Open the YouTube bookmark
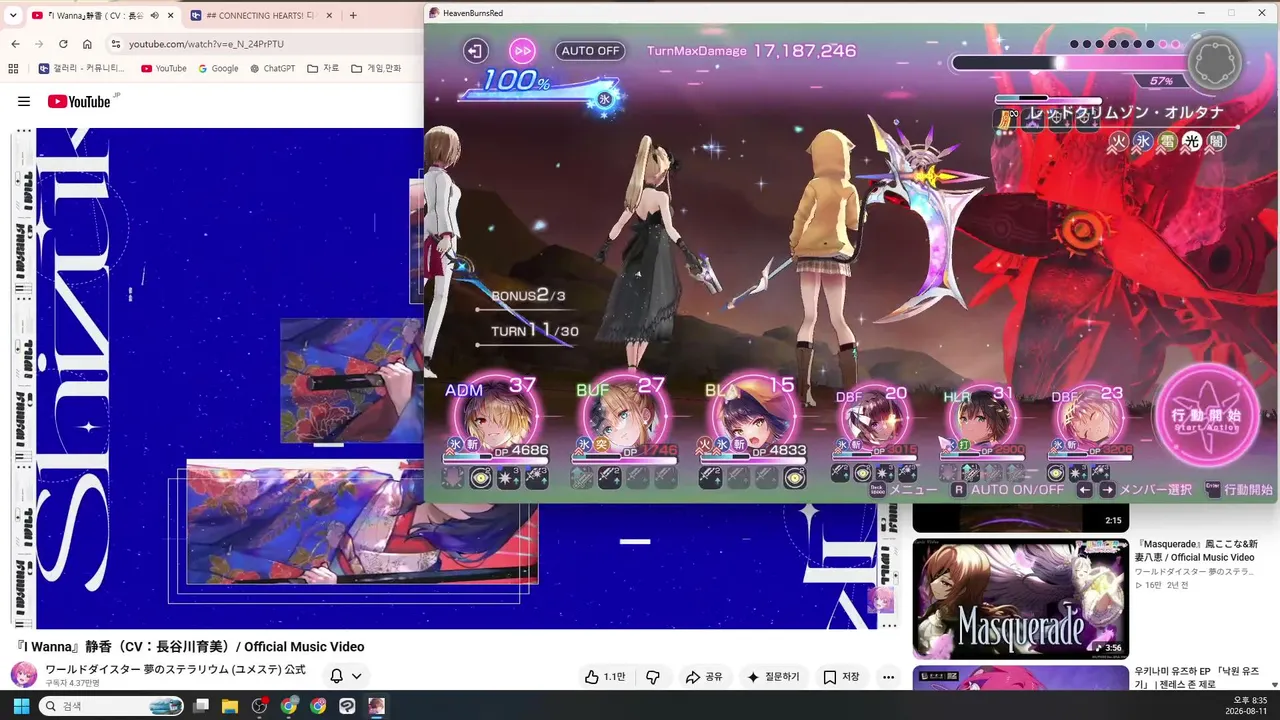This screenshot has height=720, width=1280. [164, 69]
